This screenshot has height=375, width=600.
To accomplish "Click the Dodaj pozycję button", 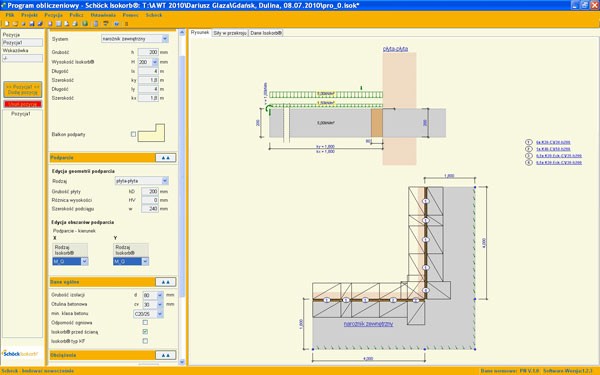I will pyautogui.click(x=23, y=90).
